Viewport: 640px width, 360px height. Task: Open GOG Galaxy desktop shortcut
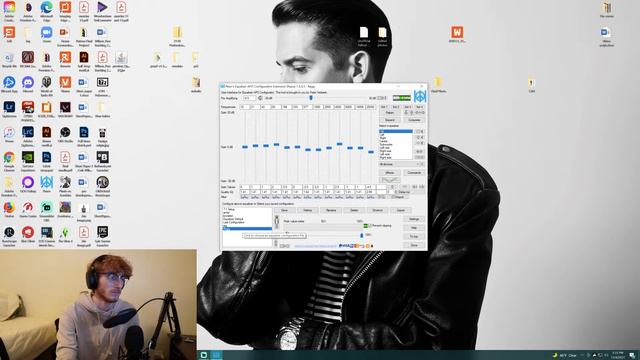coord(28,184)
